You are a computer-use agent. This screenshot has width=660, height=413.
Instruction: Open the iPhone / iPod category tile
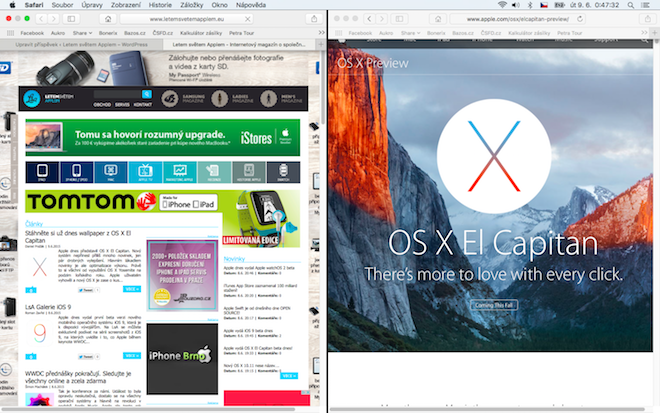[x=77, y=172]
